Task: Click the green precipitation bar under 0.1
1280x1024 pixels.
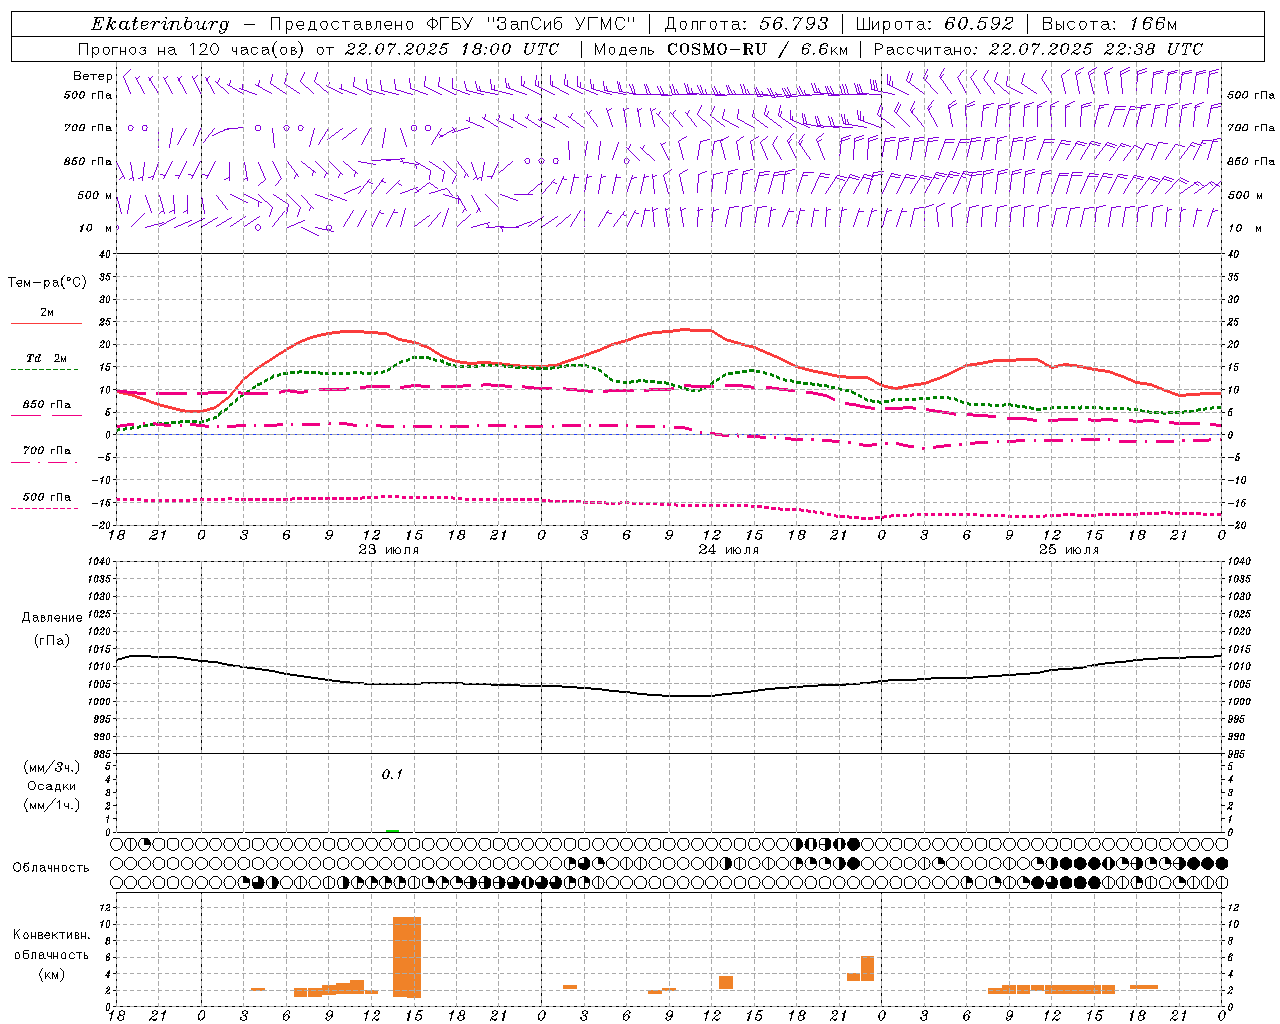Action: tap(392, 830)
